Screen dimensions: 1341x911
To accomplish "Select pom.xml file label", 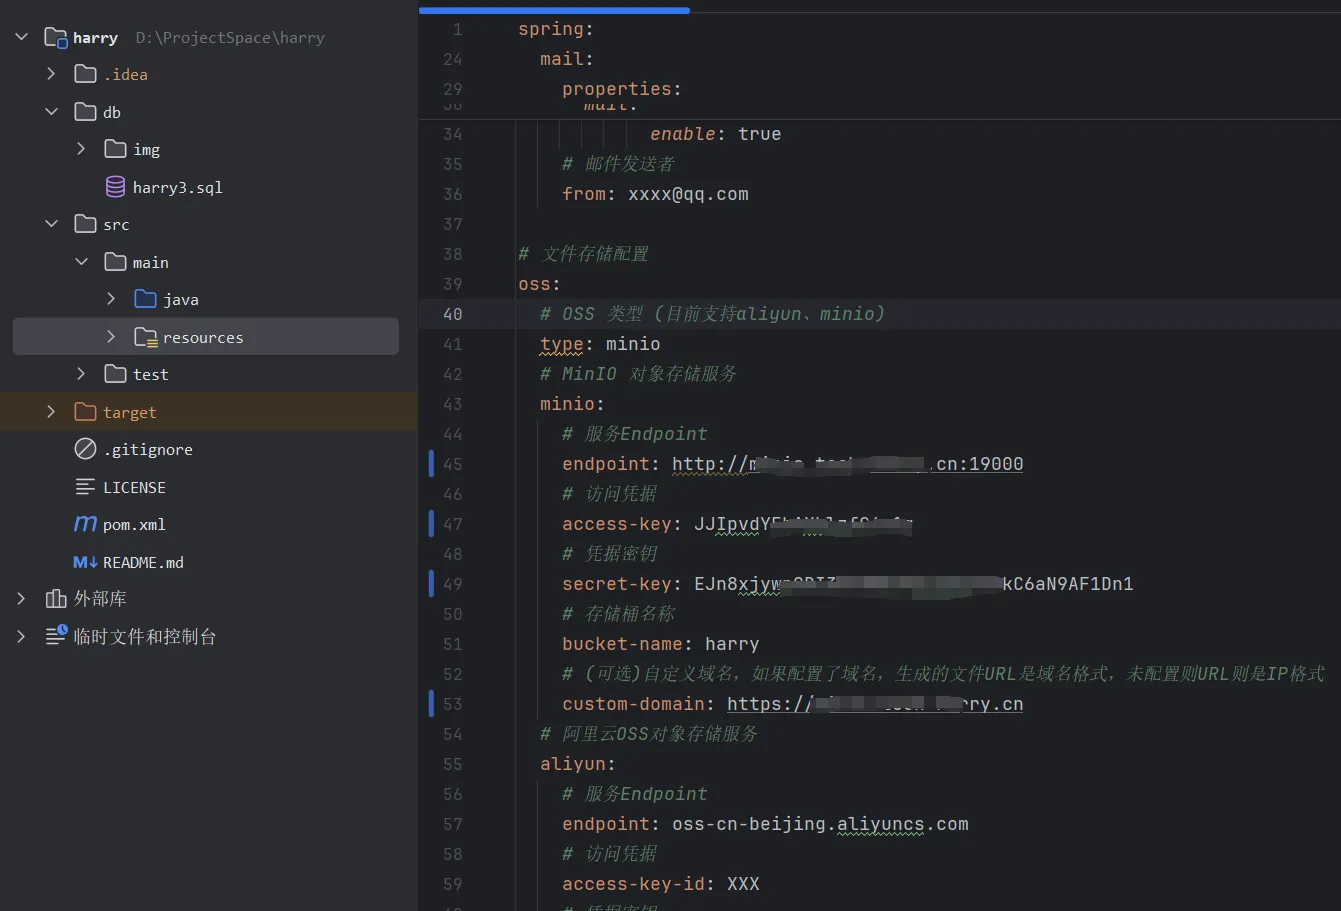I will pyautogui.click(x=134, y=525).
